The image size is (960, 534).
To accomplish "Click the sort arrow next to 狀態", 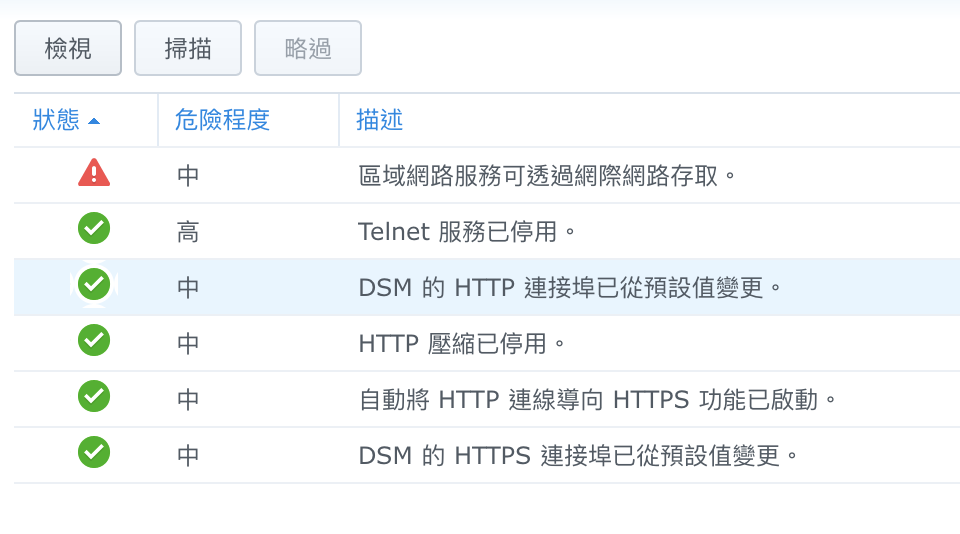I will coord(94,121).
